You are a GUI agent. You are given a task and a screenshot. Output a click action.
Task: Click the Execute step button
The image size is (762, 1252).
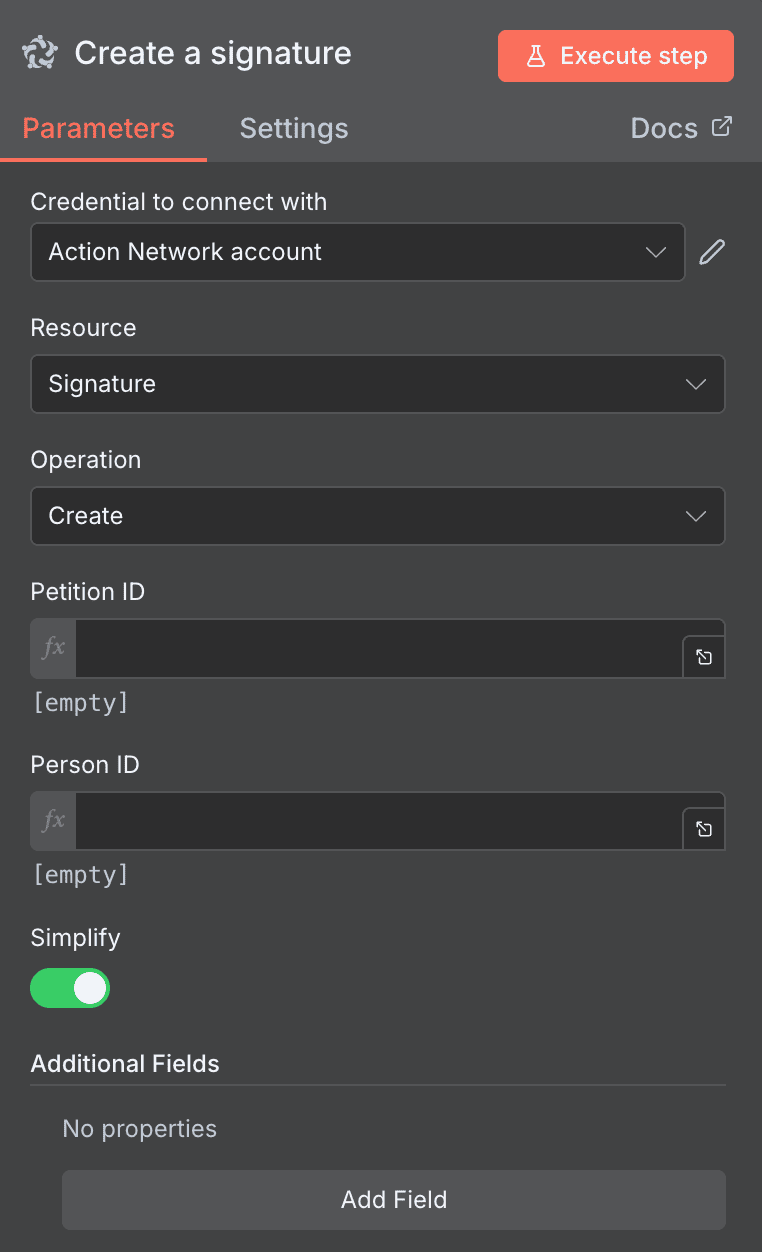coord(615,56)
